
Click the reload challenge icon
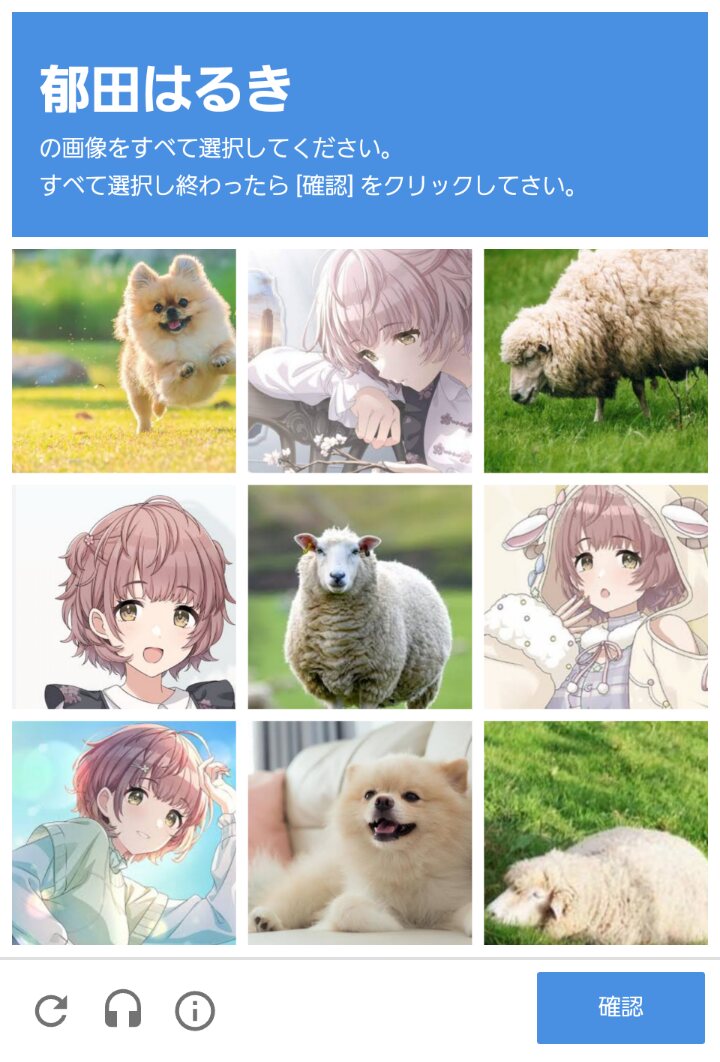(51, 1011)
